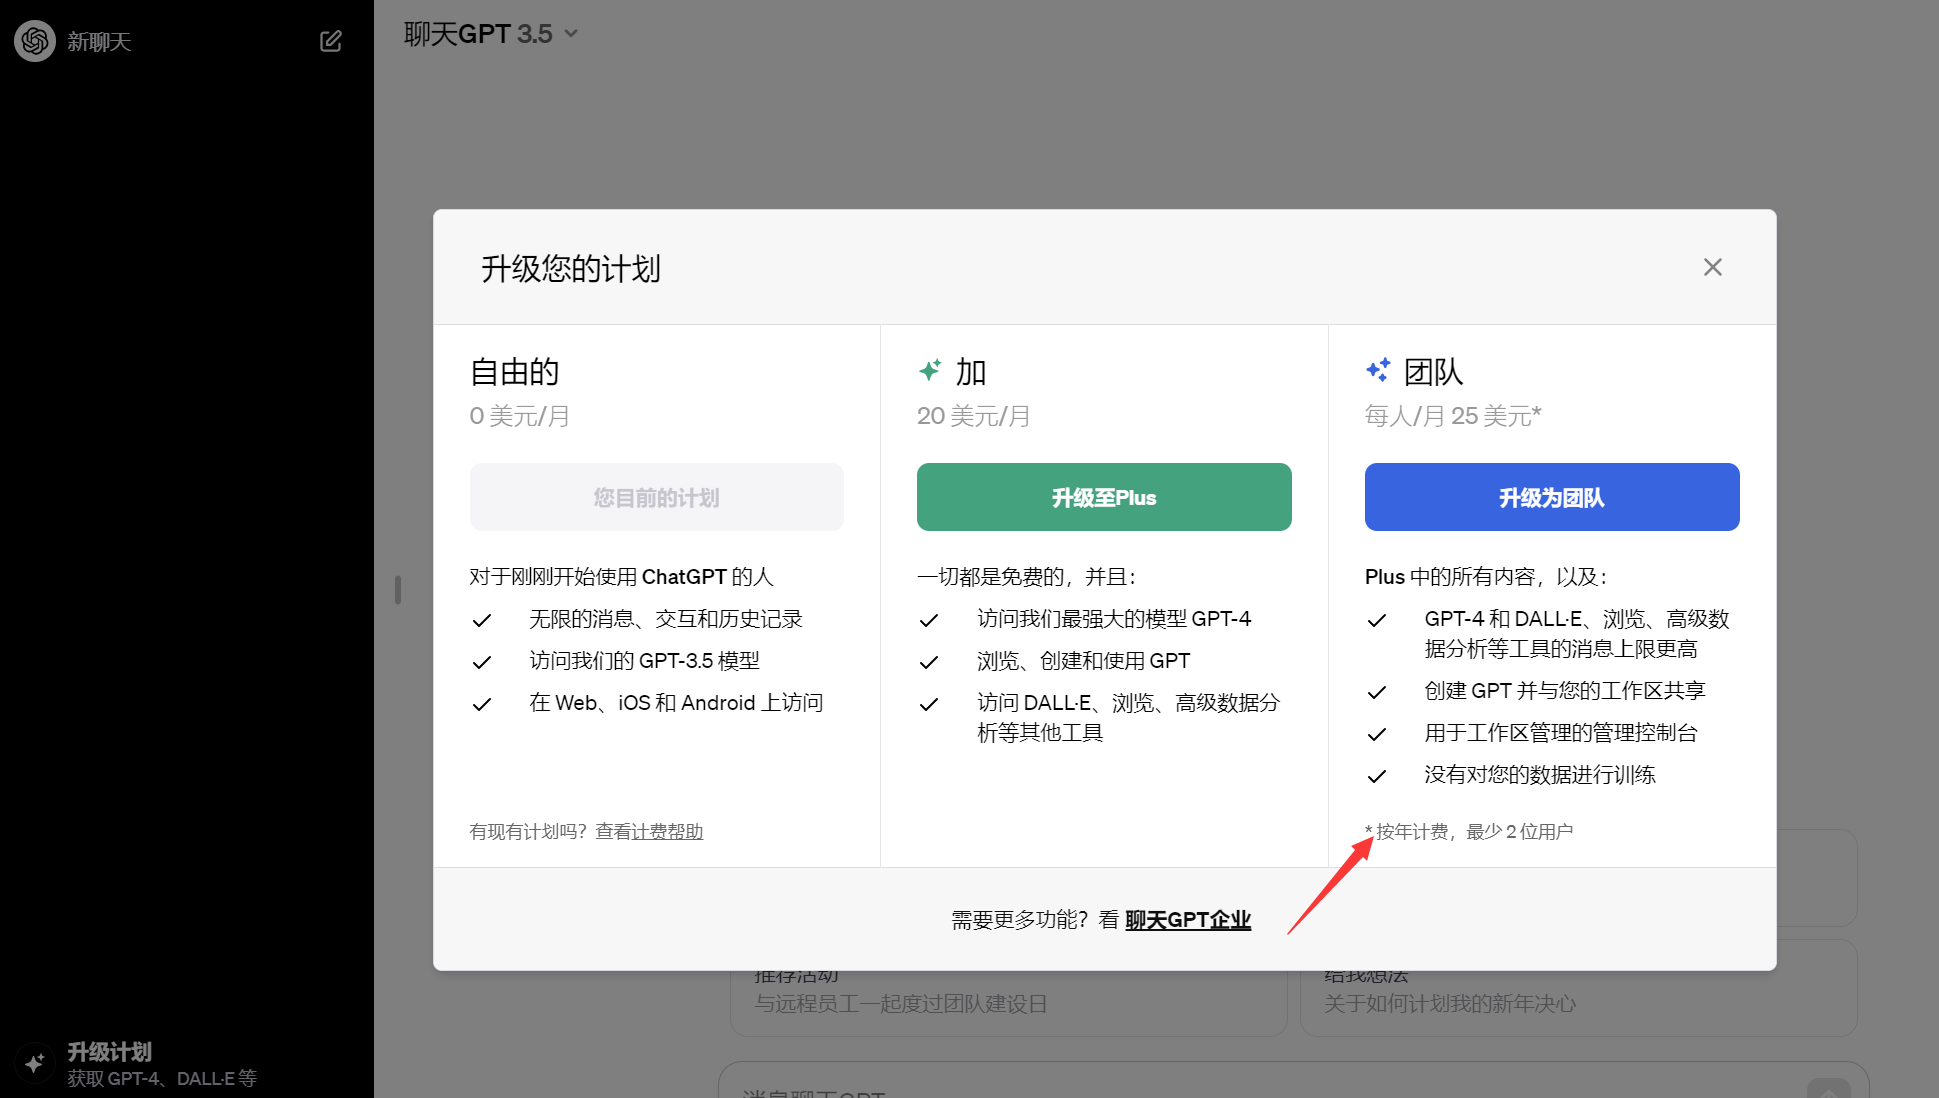Click the disabled 您目前的计划 button
Viewport: 1939px width, 1098px height.
click(656, 497)
